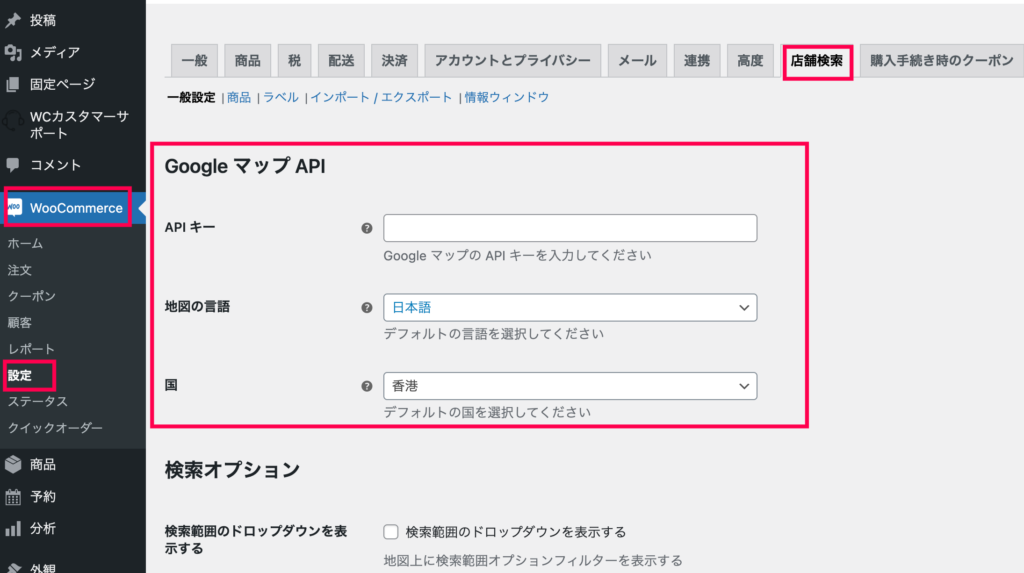Switch to the 一般 tab
The width and height of the screenshot is (1024, 573).
click(x=195, y=61)
